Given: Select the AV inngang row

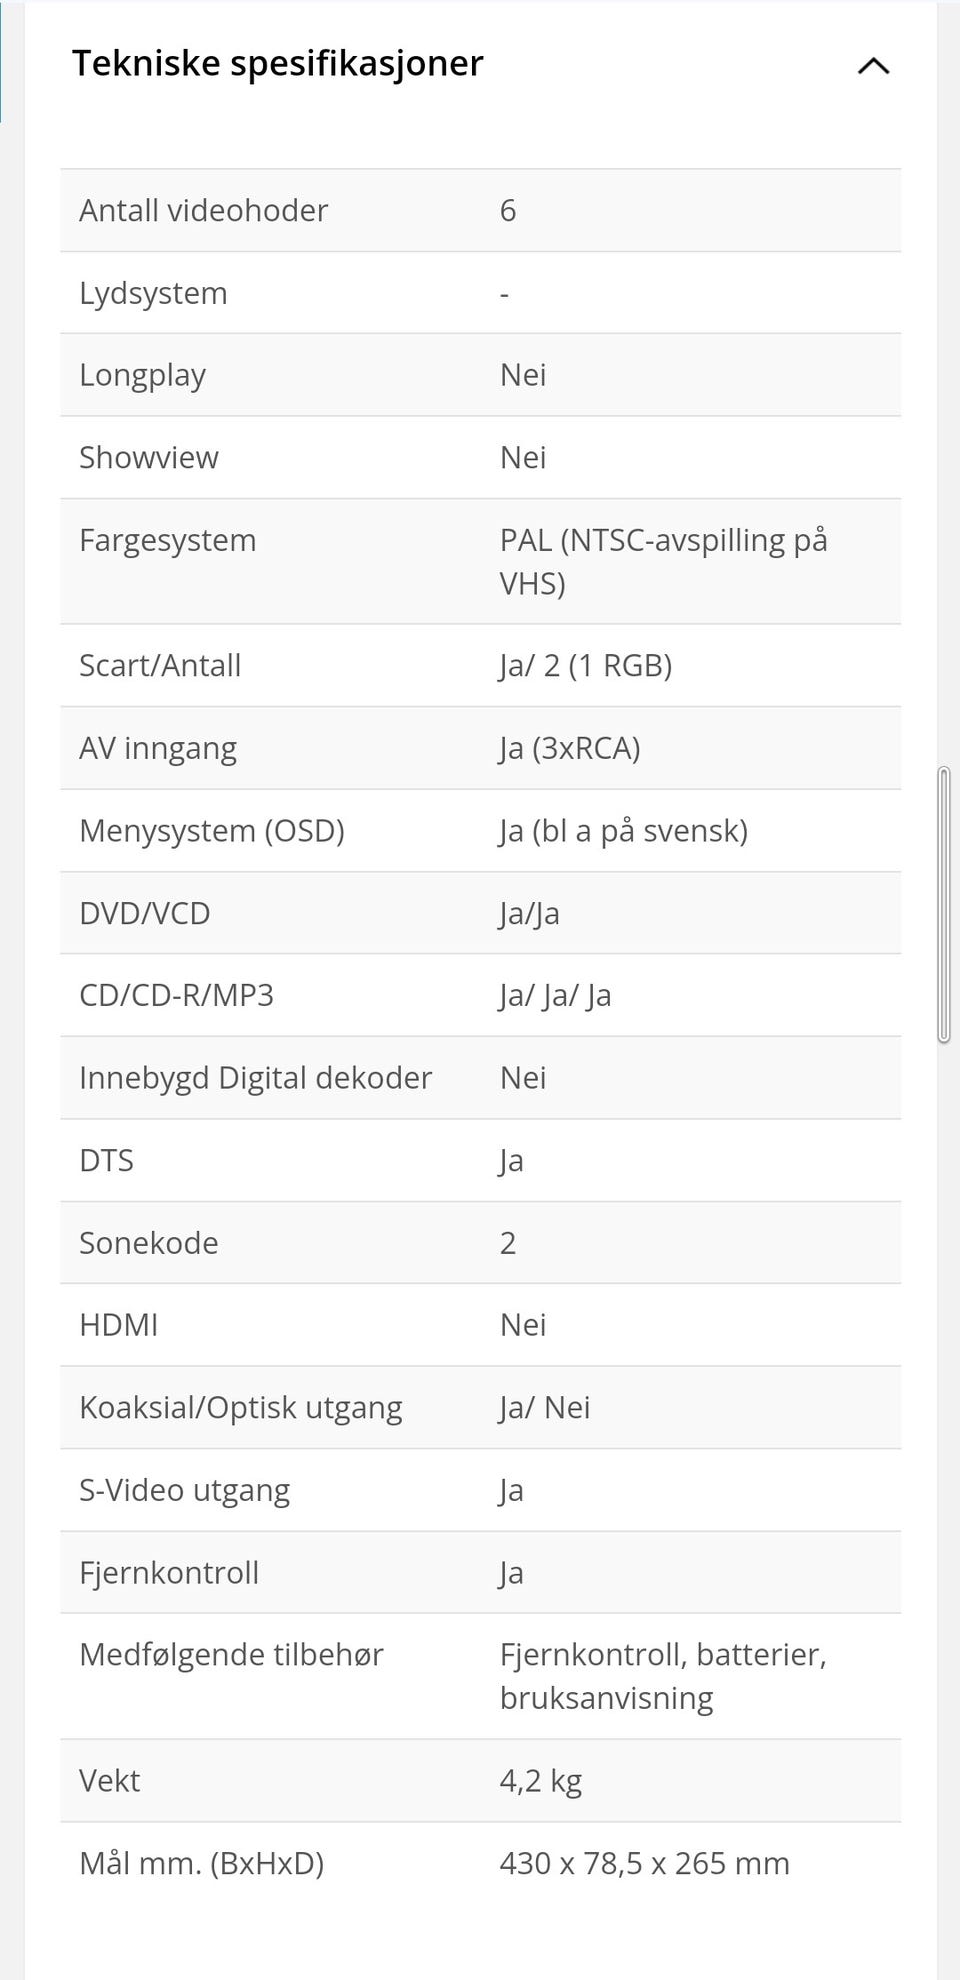Looking at the screenshot, I should click(x=480, y=748).
